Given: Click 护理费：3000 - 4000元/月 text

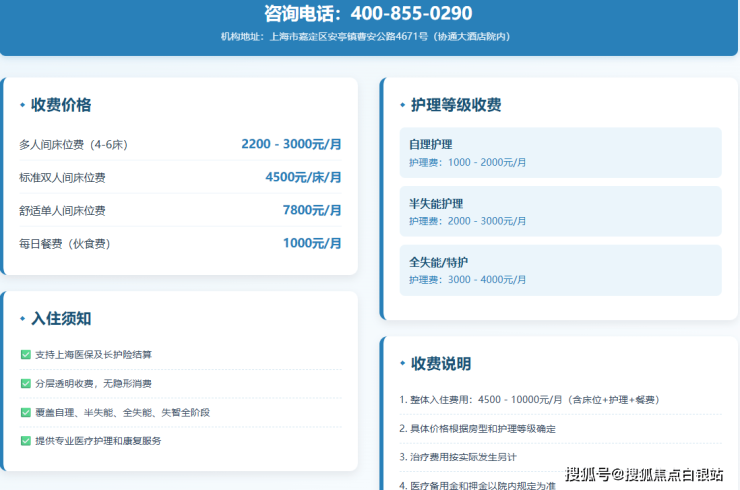Looking at the screenshot, I should pos(467,279).
